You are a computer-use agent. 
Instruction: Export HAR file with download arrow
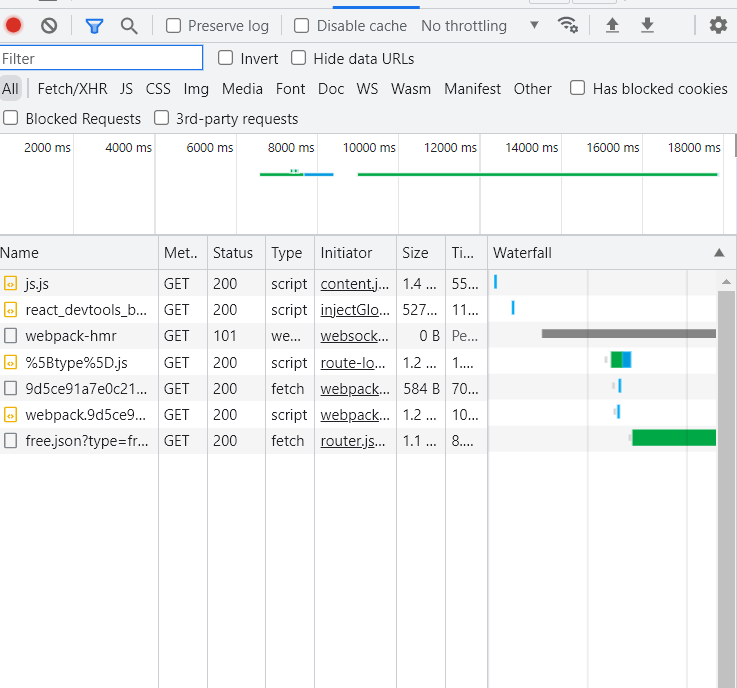(x=647, y=25)
